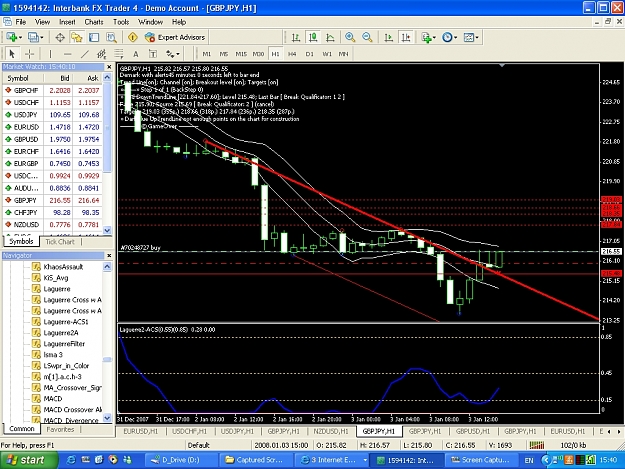Expand the Profiles dropdown arrow

42,38
